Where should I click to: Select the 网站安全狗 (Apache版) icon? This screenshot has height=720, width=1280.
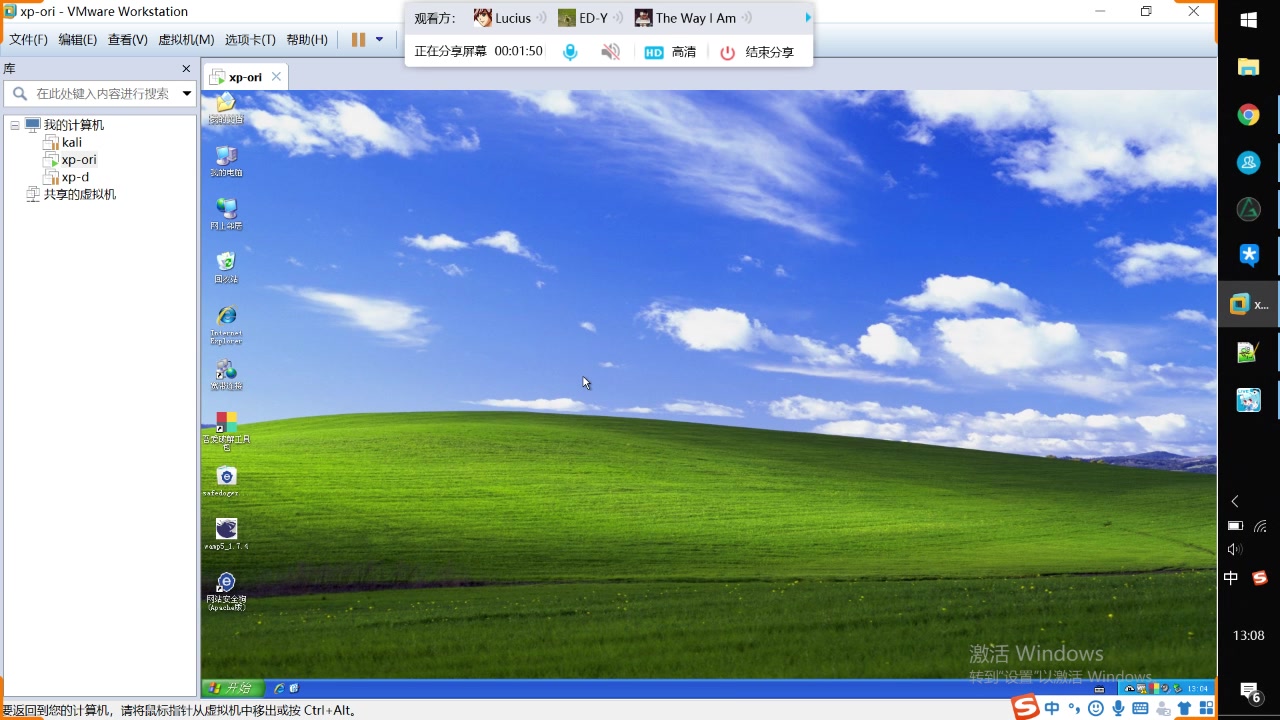226,591
